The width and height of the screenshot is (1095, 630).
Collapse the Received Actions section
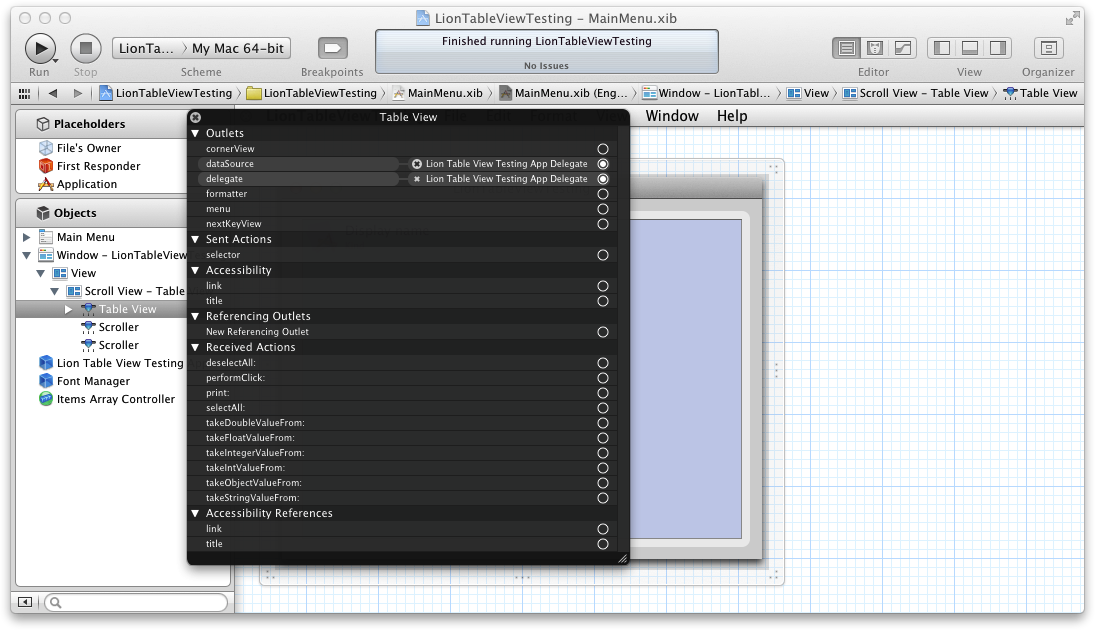tap(196, 347)
